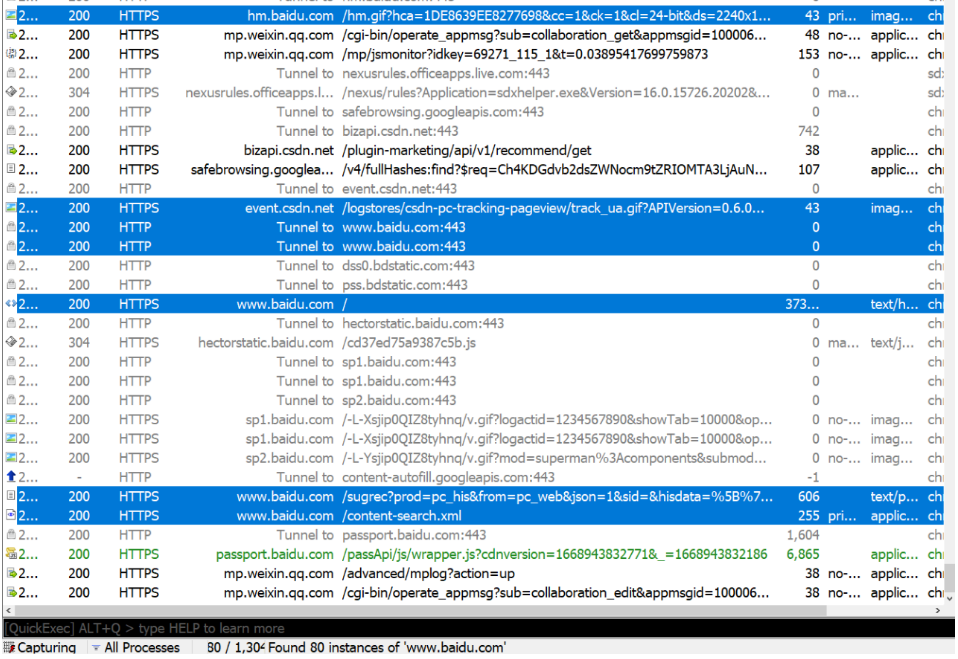The image size is (958, 659).
Task: Click the tunnel URL 'dss0.bdstatic.com:443'
Action: (408, 266)
